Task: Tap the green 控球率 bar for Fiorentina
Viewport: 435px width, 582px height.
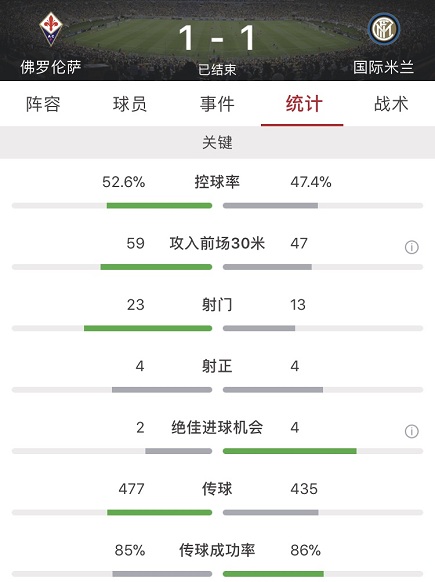Action: click(x=159, y=205)
